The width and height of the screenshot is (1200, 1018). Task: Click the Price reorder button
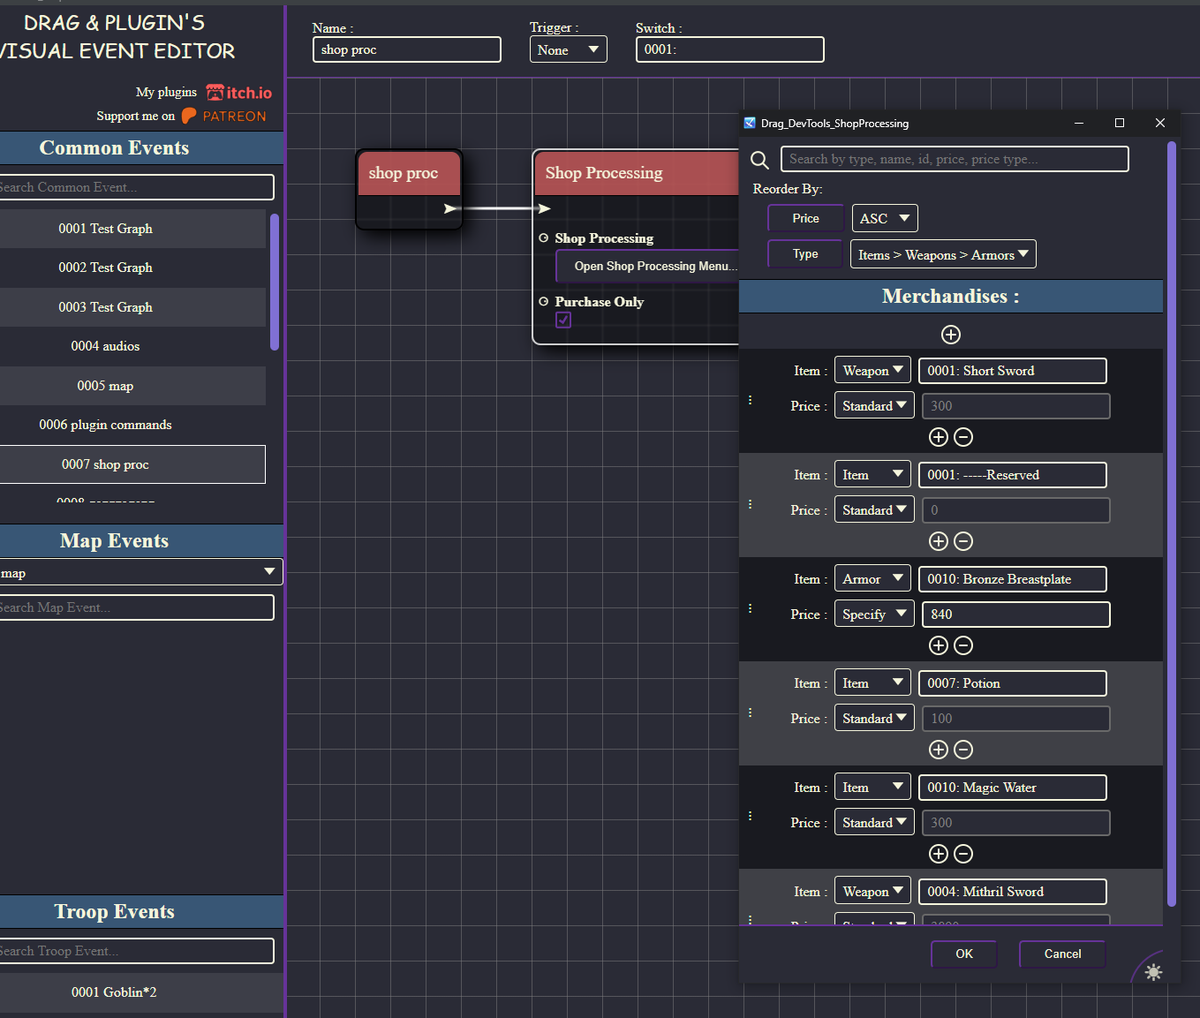805,218
